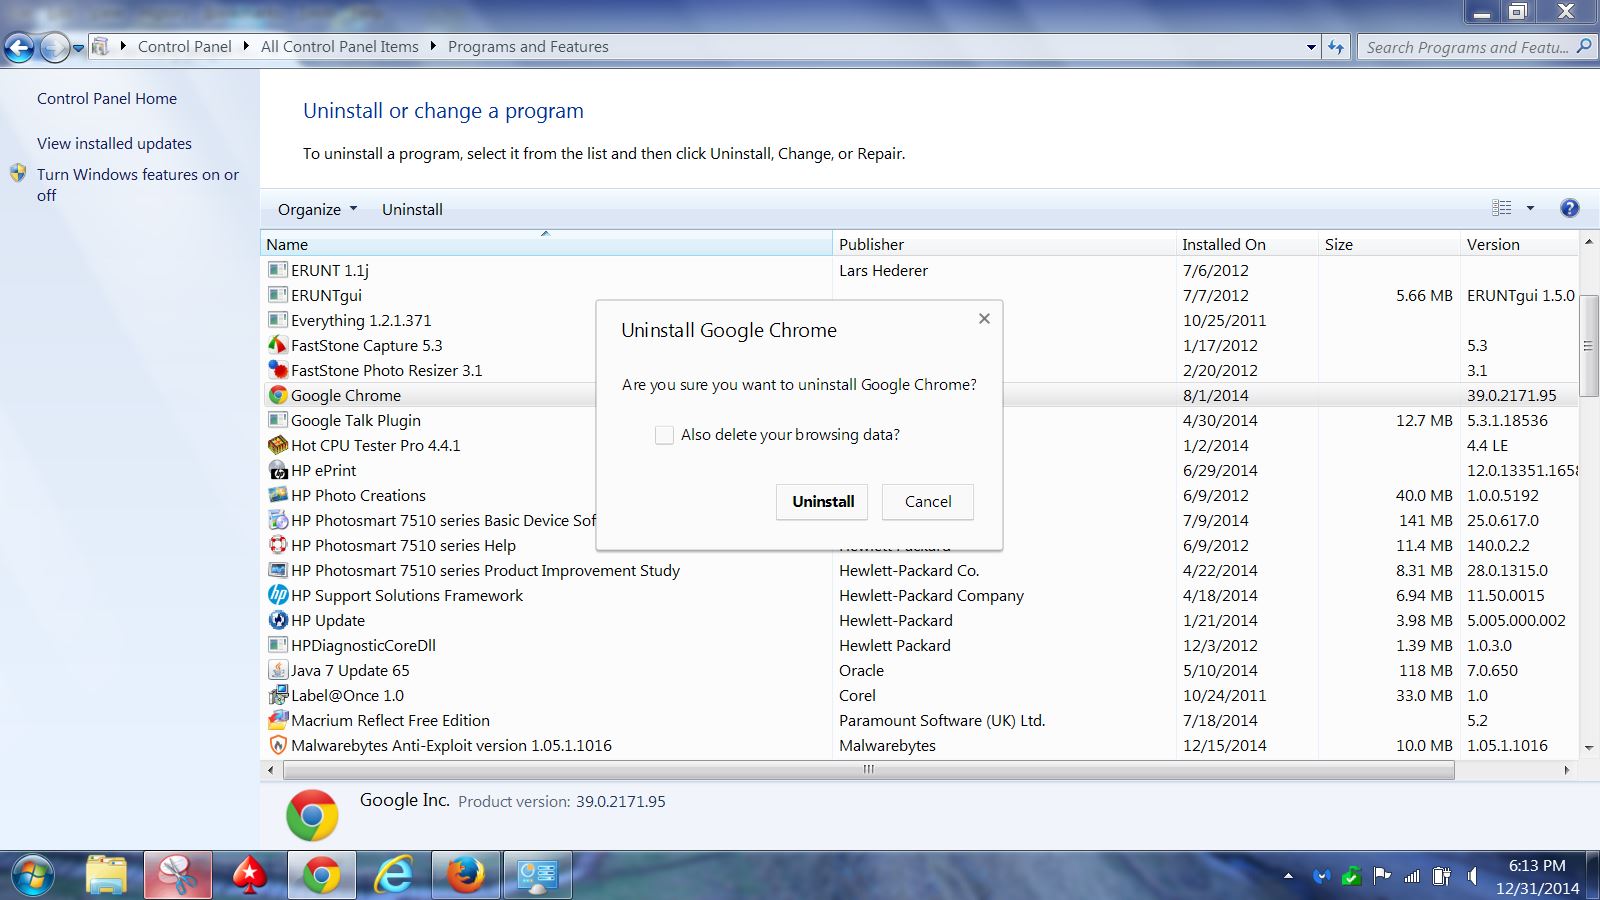This screenshot has width=1600, height=900.
Task: Click the Label@Once 1.0 icon
Action: coord(278,695)
